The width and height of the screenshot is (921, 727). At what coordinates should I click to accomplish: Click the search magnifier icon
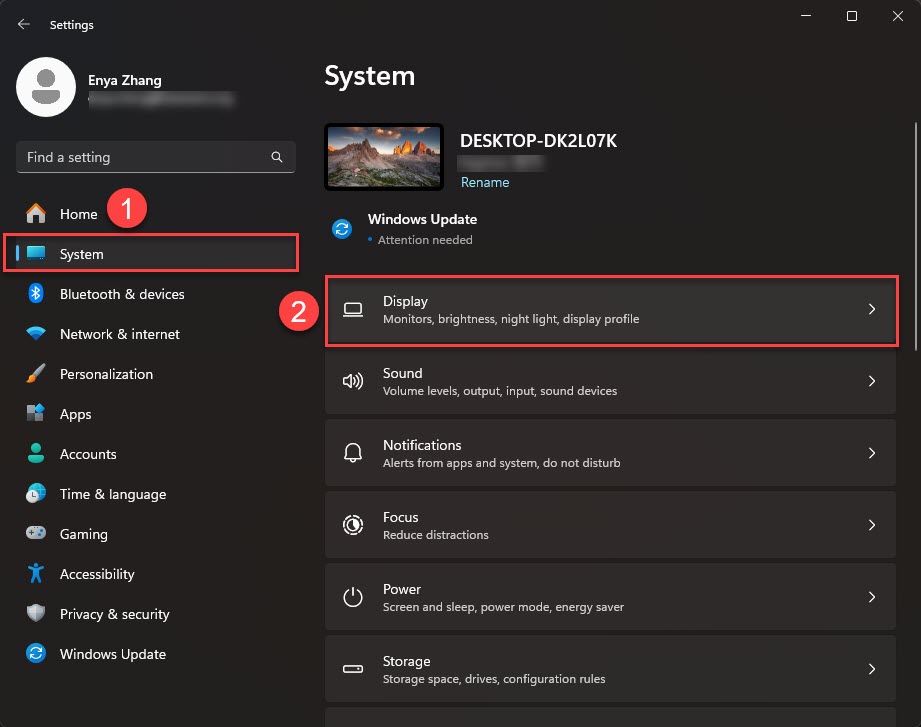click(x=276, y=157)
